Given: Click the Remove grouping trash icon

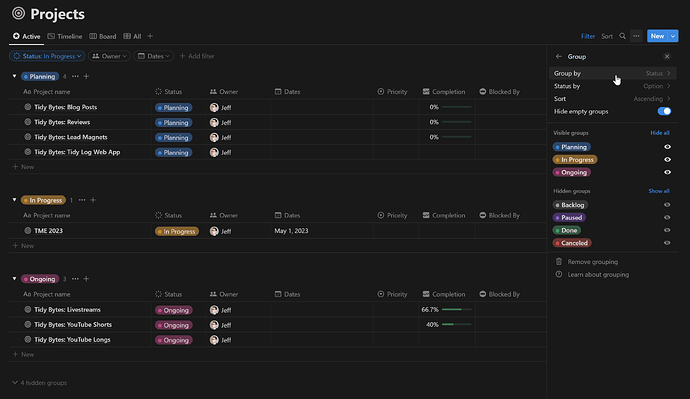Looking at the screenshot, I should pyautogui.click(x=559, y=262).
